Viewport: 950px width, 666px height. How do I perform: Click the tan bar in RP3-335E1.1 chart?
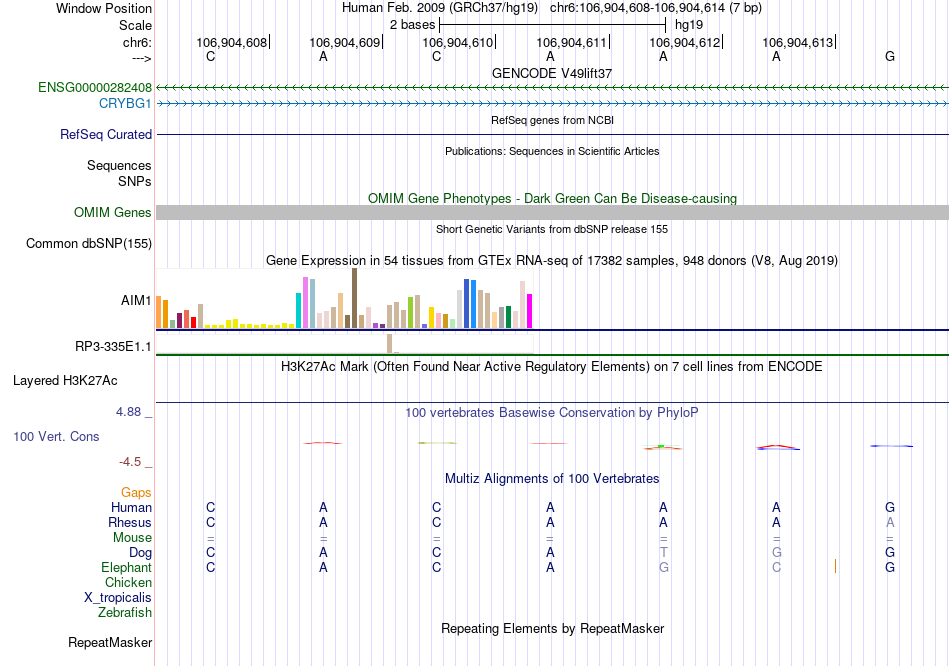pos(390,343)
